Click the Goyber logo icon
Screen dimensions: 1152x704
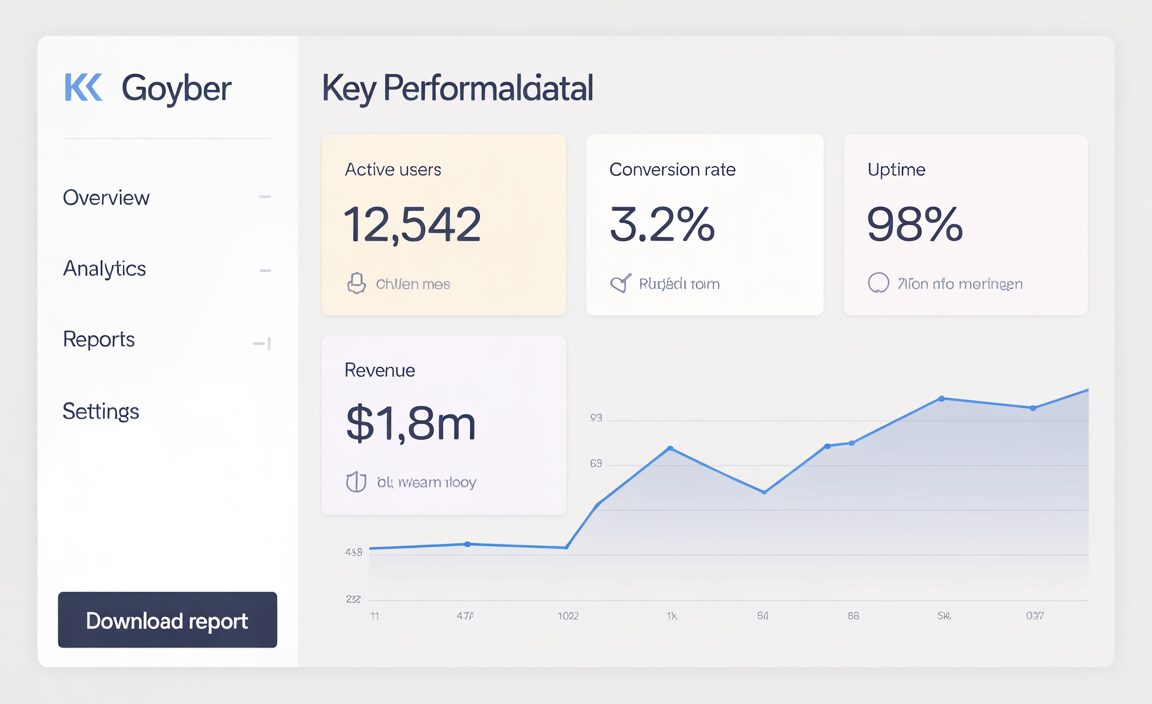(83, 88)
